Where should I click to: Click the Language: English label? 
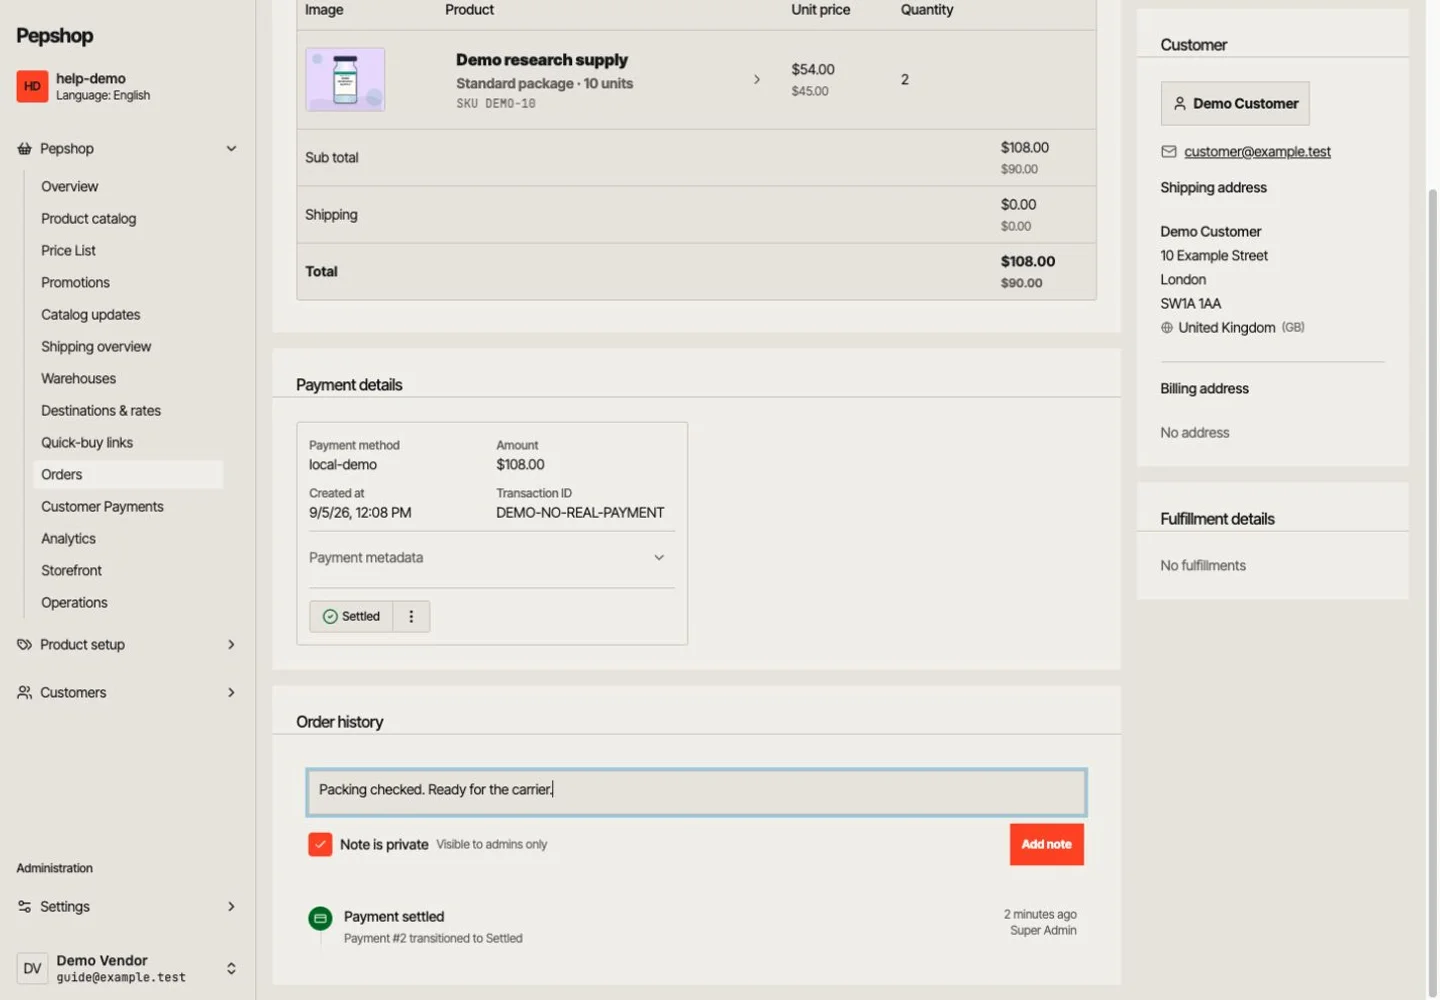[103, 96]
